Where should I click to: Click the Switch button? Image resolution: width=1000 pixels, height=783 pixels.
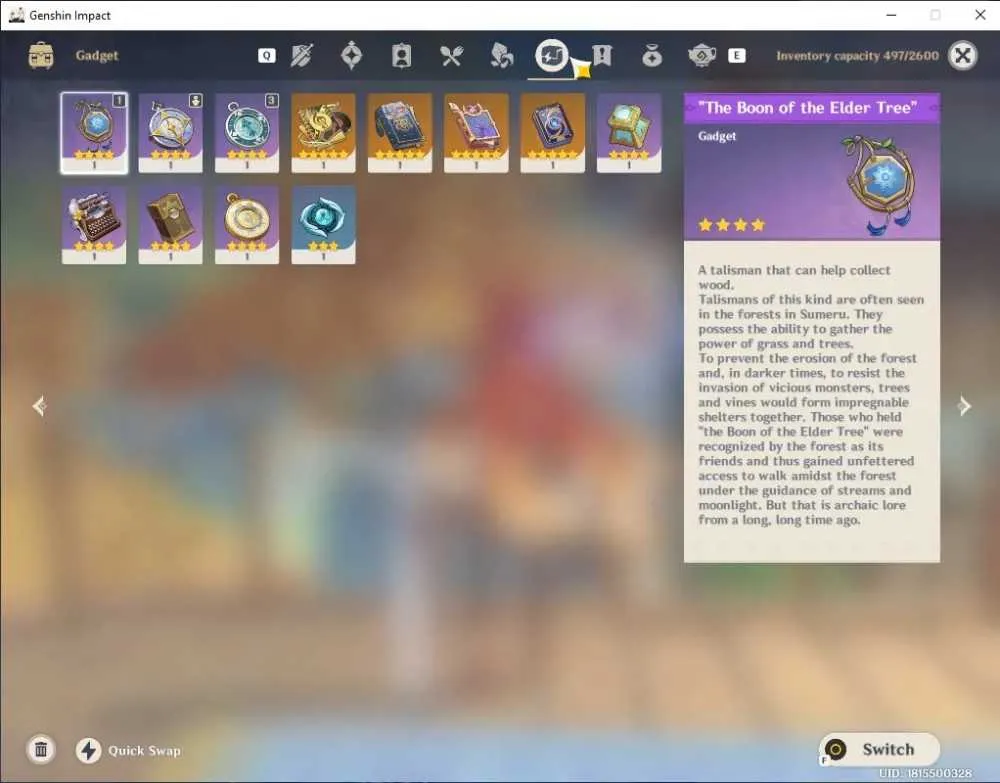point(879,749)
